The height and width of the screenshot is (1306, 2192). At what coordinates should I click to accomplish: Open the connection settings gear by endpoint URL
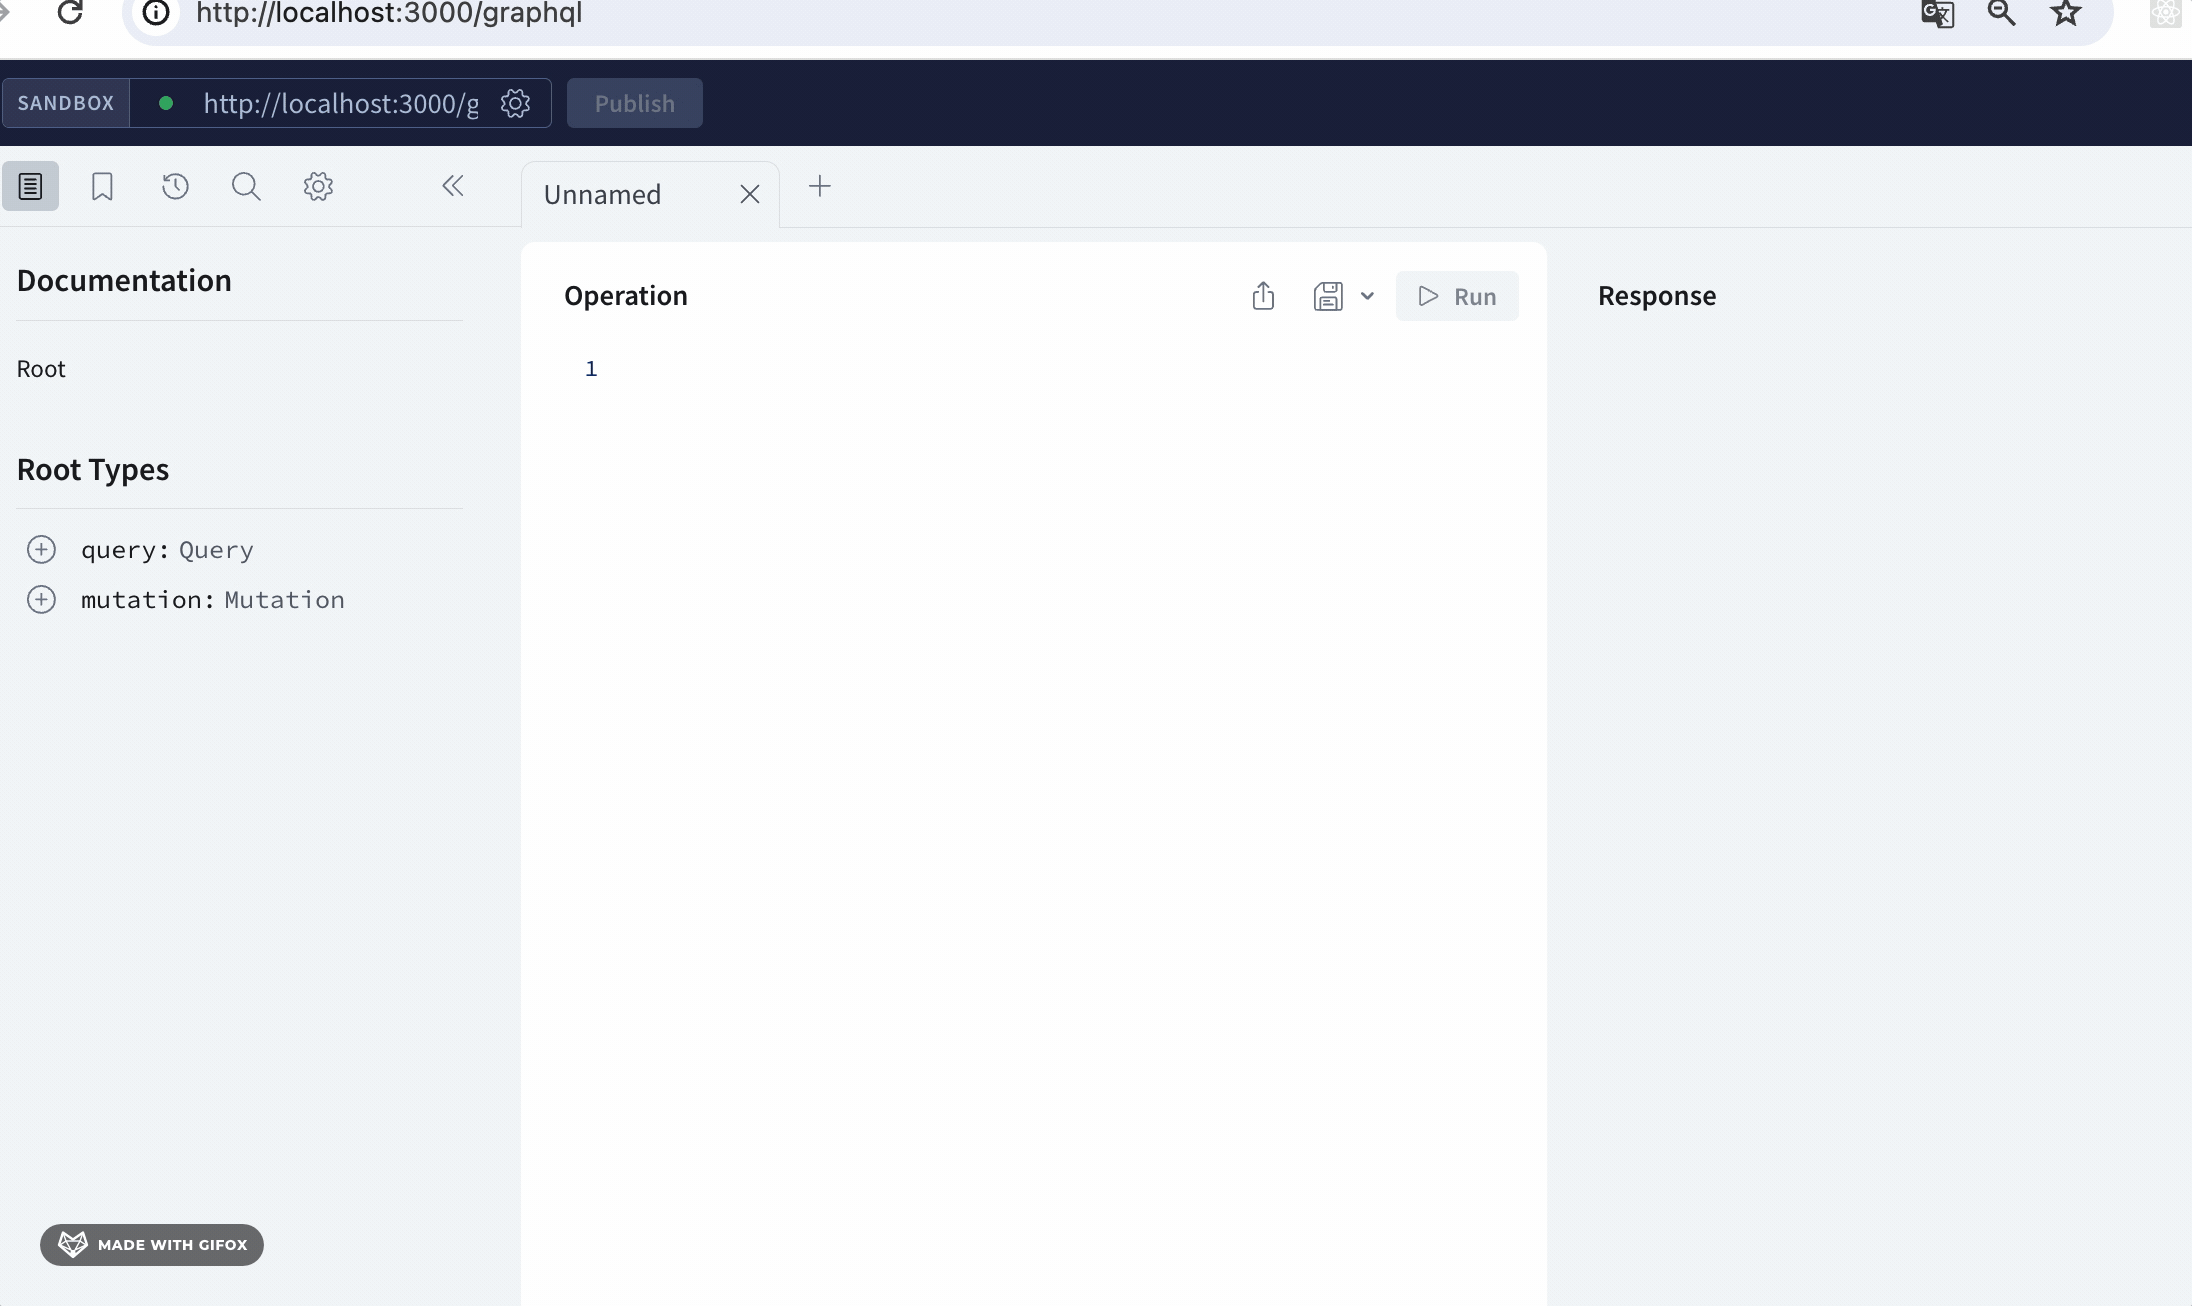515,103
